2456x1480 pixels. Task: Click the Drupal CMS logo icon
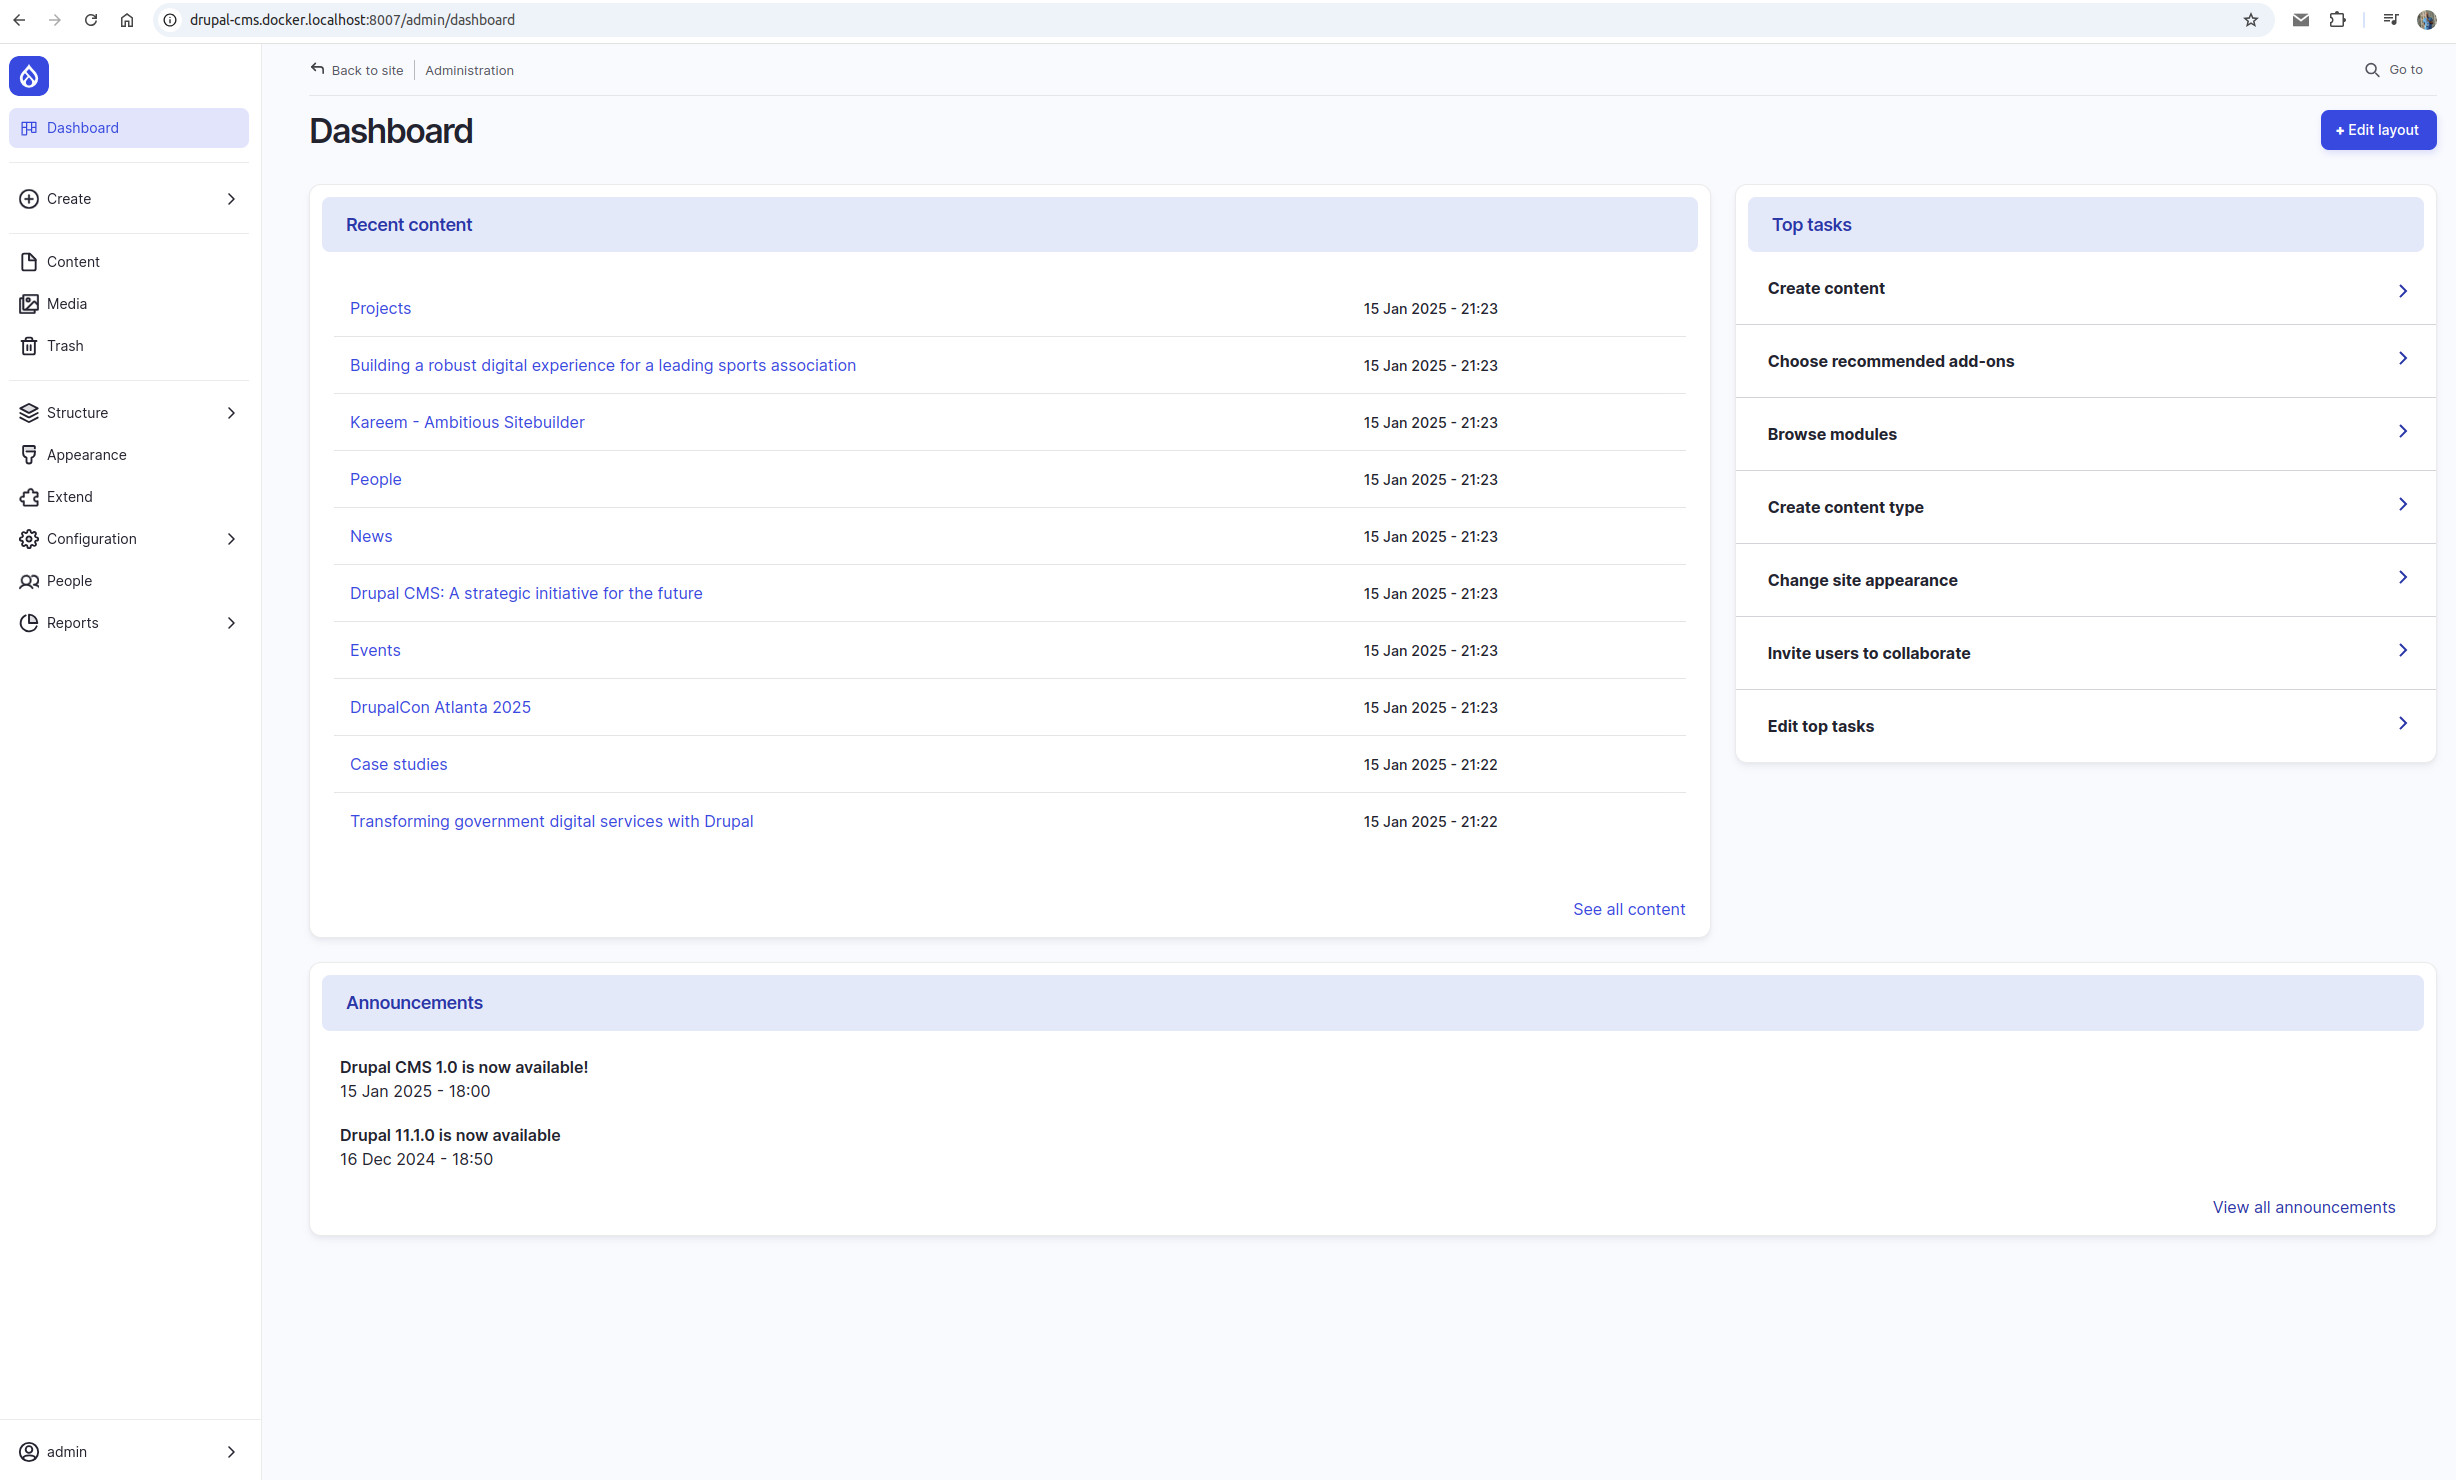pos(28,75)
